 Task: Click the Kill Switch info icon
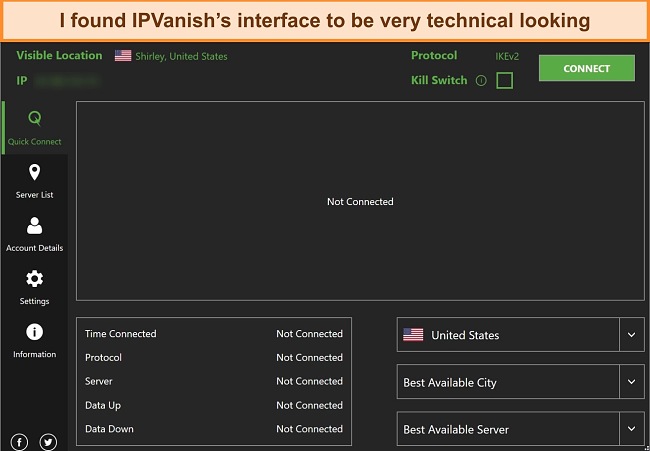coord(481,80)
